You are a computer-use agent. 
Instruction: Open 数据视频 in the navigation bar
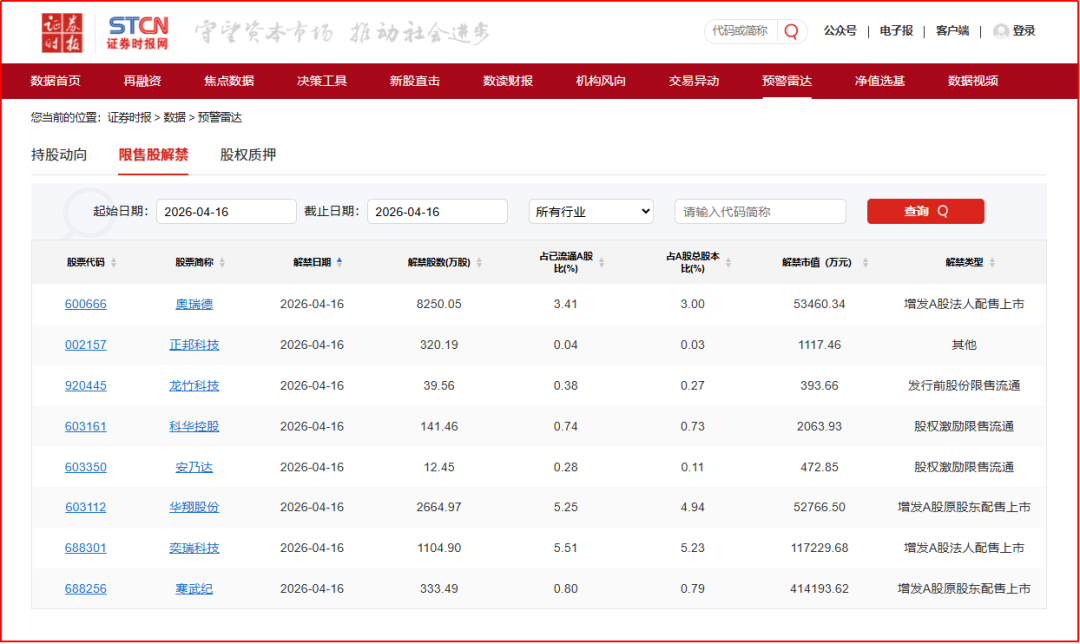coord(973,81)
